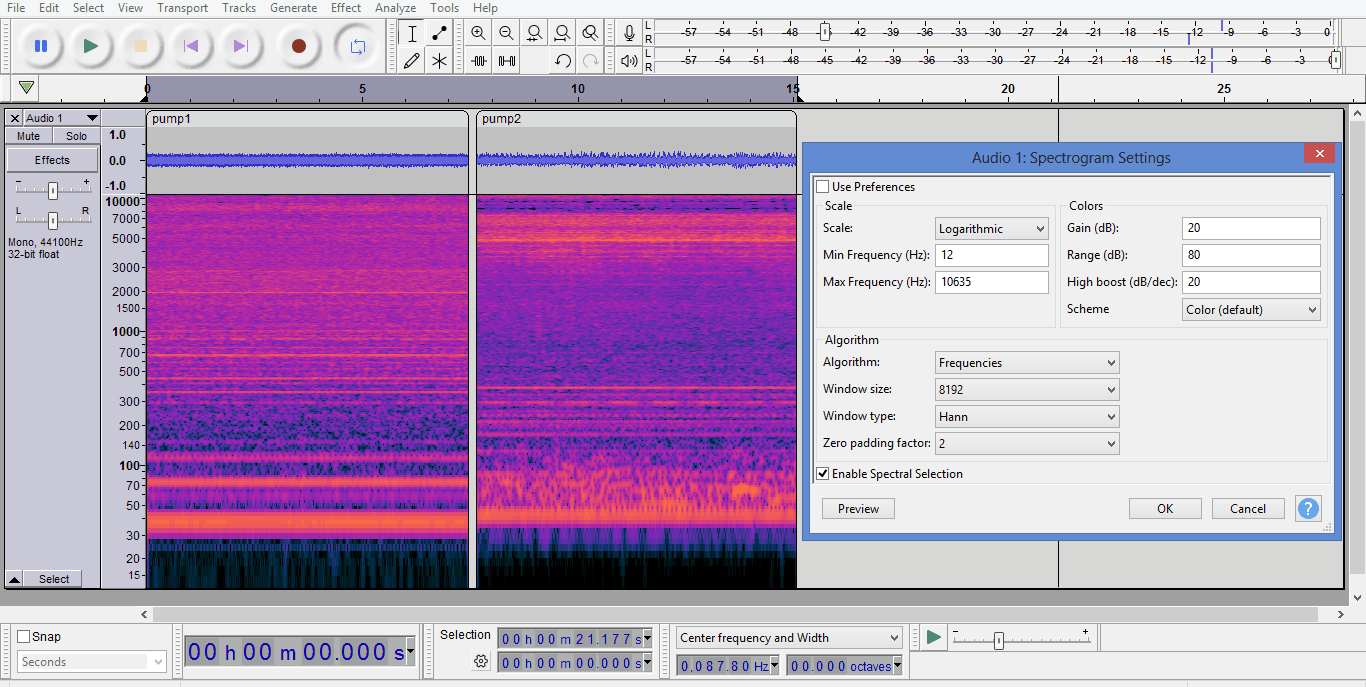Select the Multi-tool asterisk icon
The image size is (1366, 687).
439,61
